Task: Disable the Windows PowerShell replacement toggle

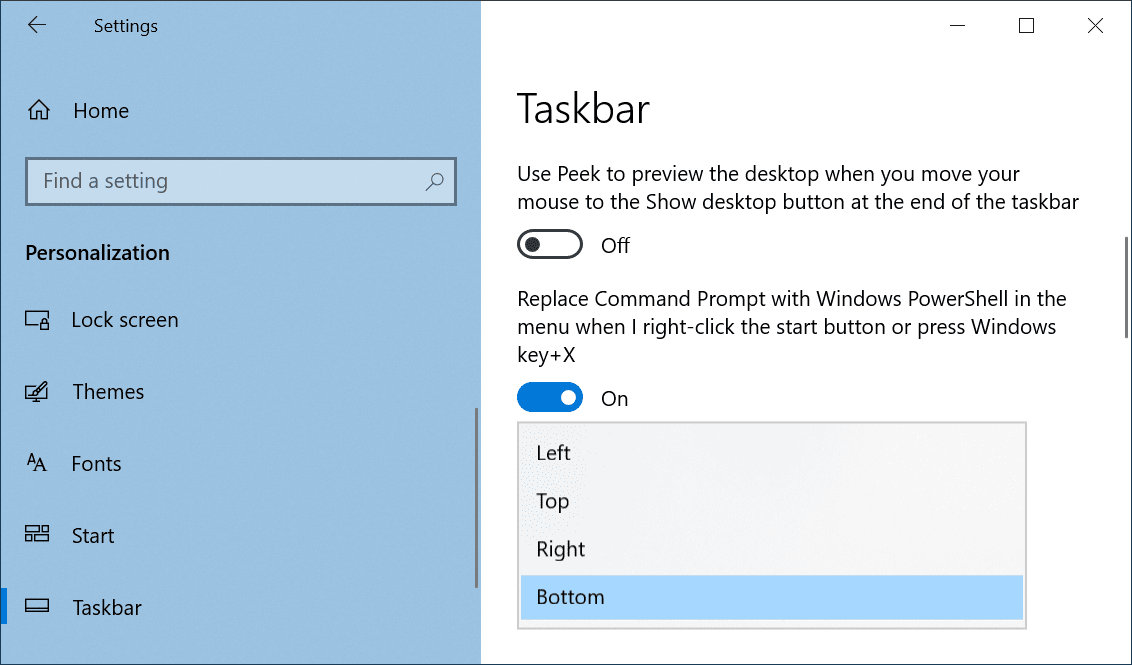Action: coord(550,399)
